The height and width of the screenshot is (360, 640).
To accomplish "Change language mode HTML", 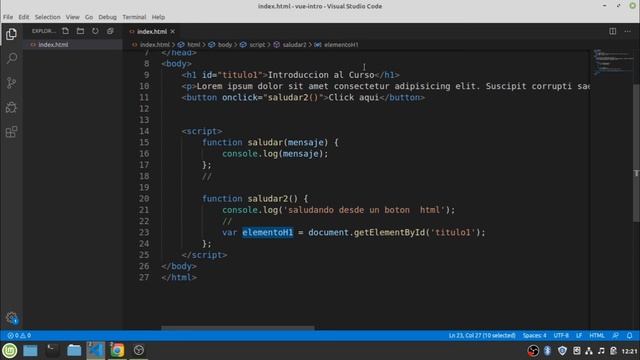I will click(x=597, y=336).
